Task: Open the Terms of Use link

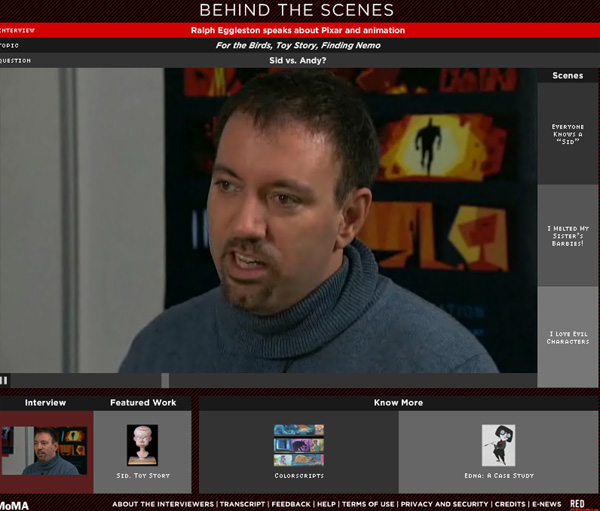Action: [x=368, y=504]
